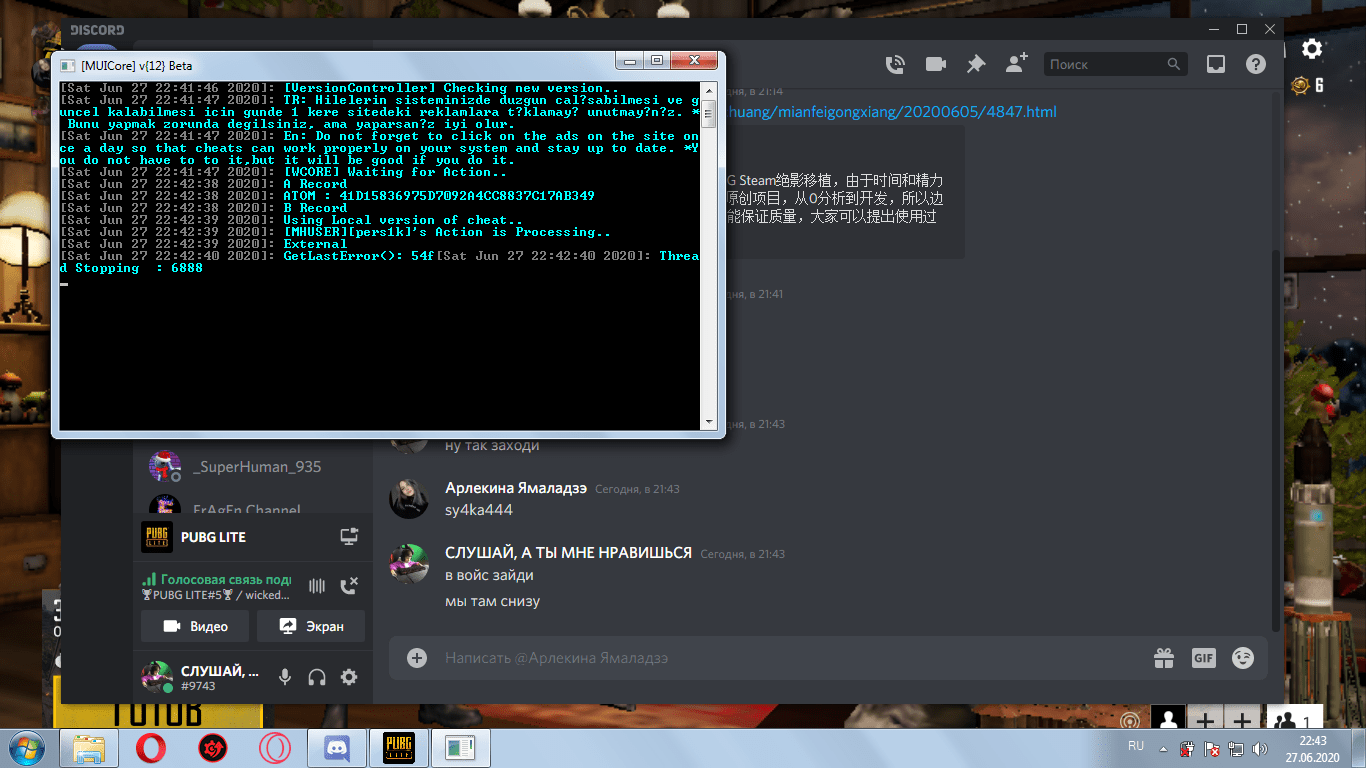
Task: Click Арлекина Ямаладзэ avatar in chat
Action: point(409,498)
